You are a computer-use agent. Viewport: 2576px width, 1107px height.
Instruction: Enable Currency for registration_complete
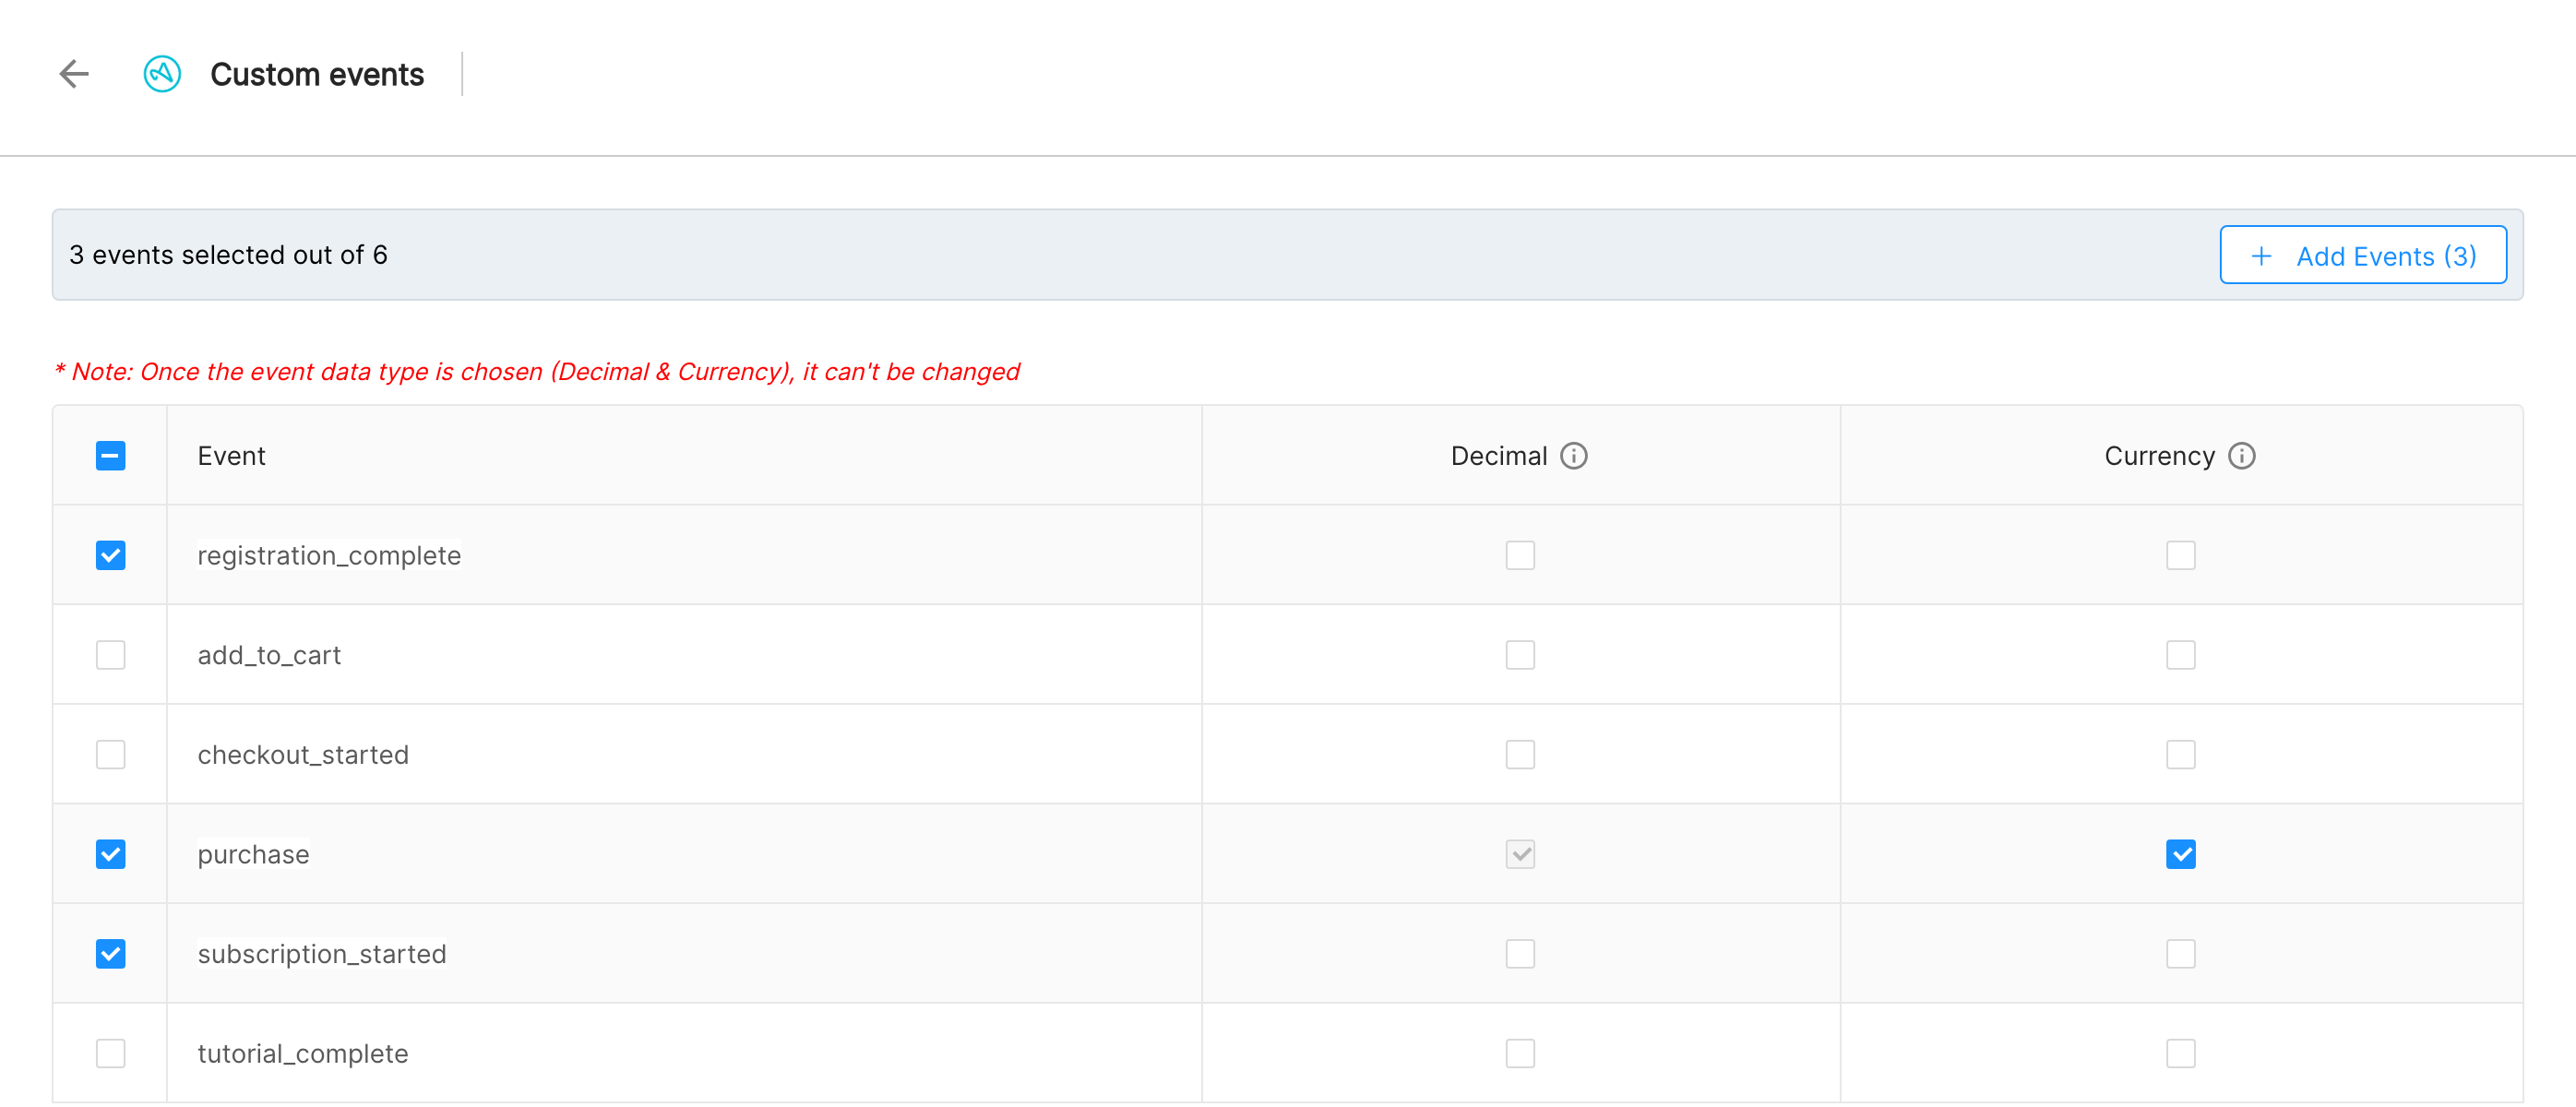point(2181,555)
